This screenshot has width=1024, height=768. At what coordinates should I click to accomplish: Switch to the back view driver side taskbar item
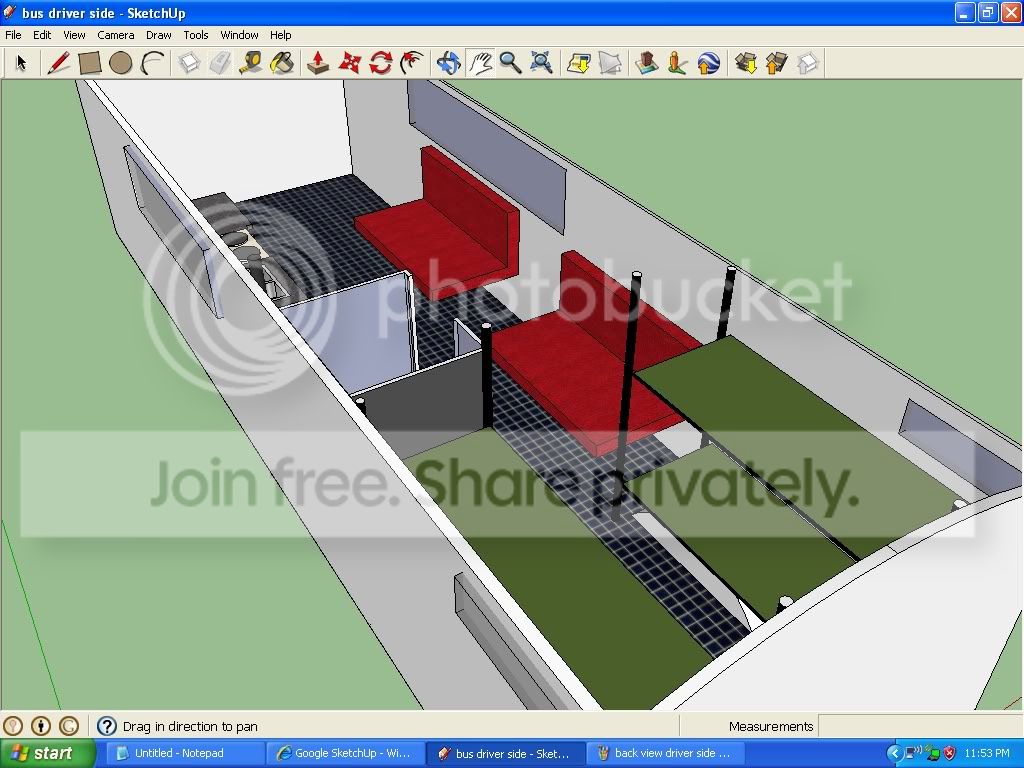(666, 754)
